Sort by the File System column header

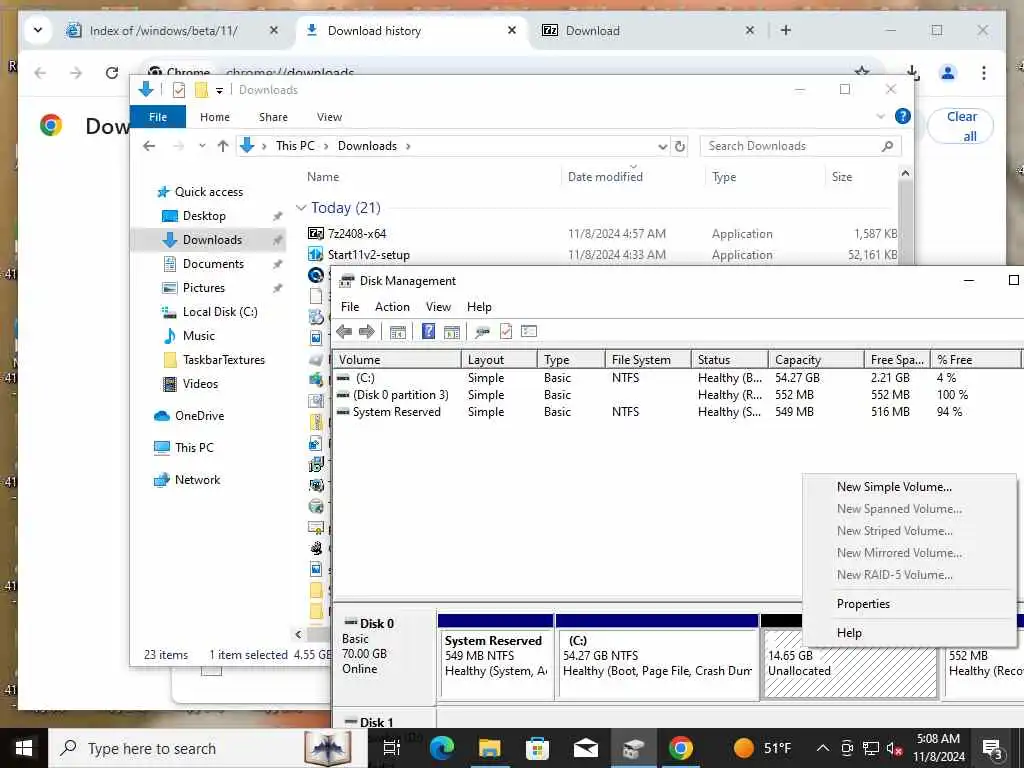[x=647, y=360]
